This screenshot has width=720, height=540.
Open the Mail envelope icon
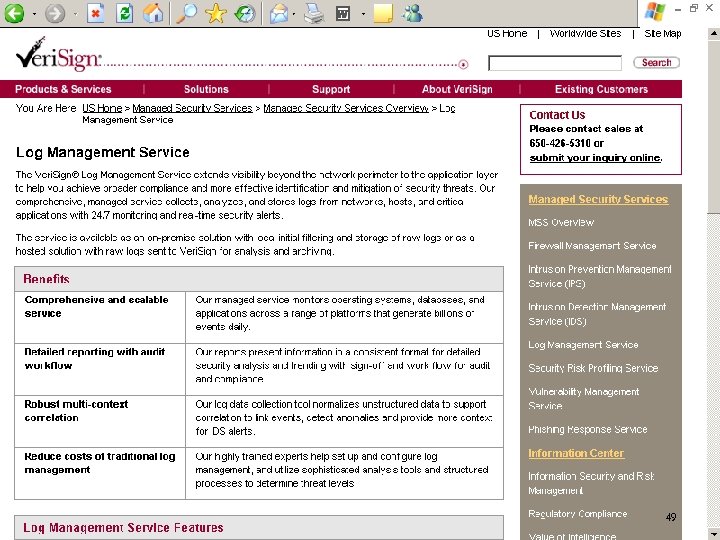pyautogui.click(x=279, y=13)
